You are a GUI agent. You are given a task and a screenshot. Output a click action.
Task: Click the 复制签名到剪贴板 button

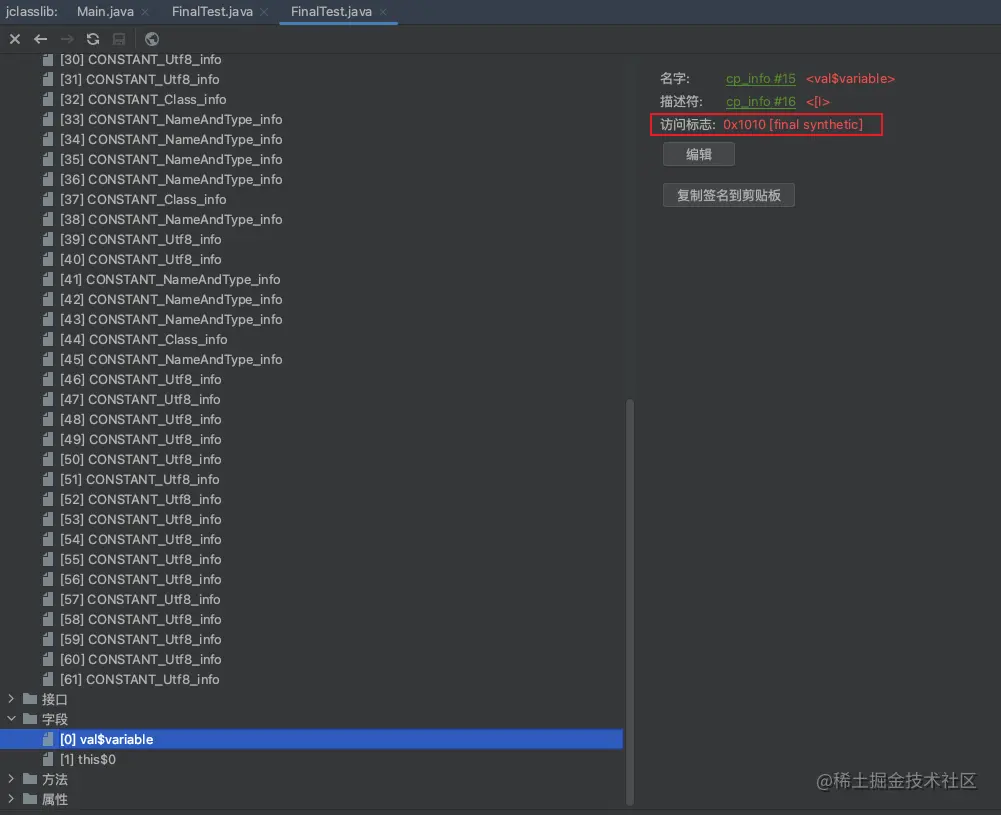click(728, 195)
